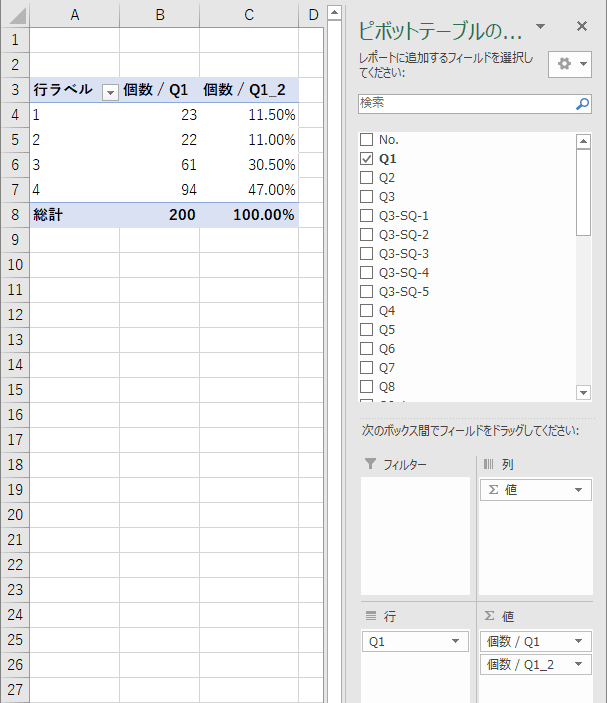This screenshot has width=607, height=703.
Task: Click the search magnifier icon in field search
Action: pyautogui.click(x=582, y=103)
